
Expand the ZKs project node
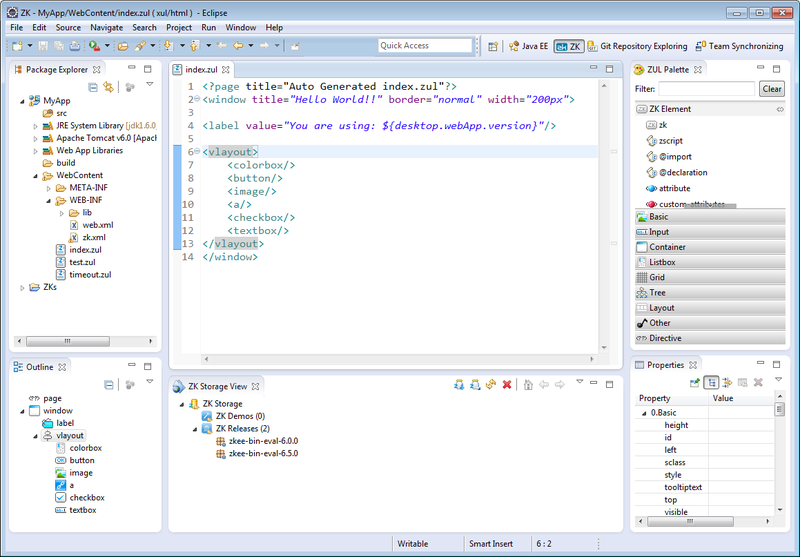pyautogui.click(x=23, y=288)
